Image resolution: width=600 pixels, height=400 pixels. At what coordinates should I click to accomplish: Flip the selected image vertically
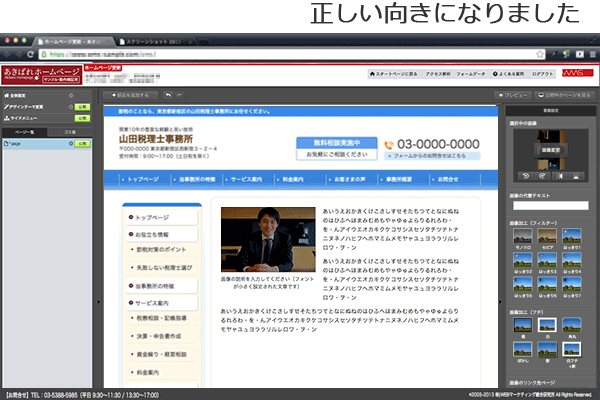coord(579,176)
